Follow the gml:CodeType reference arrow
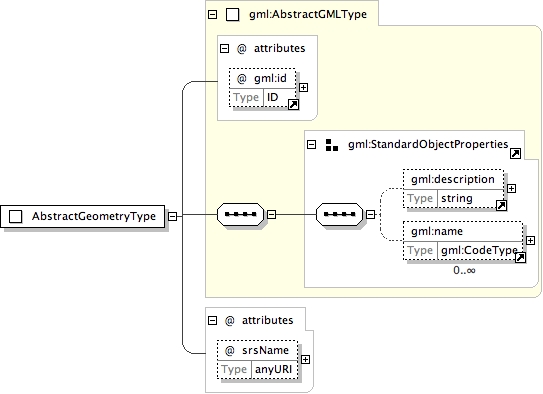The image size is (543, 394). (x=520, y=258)
